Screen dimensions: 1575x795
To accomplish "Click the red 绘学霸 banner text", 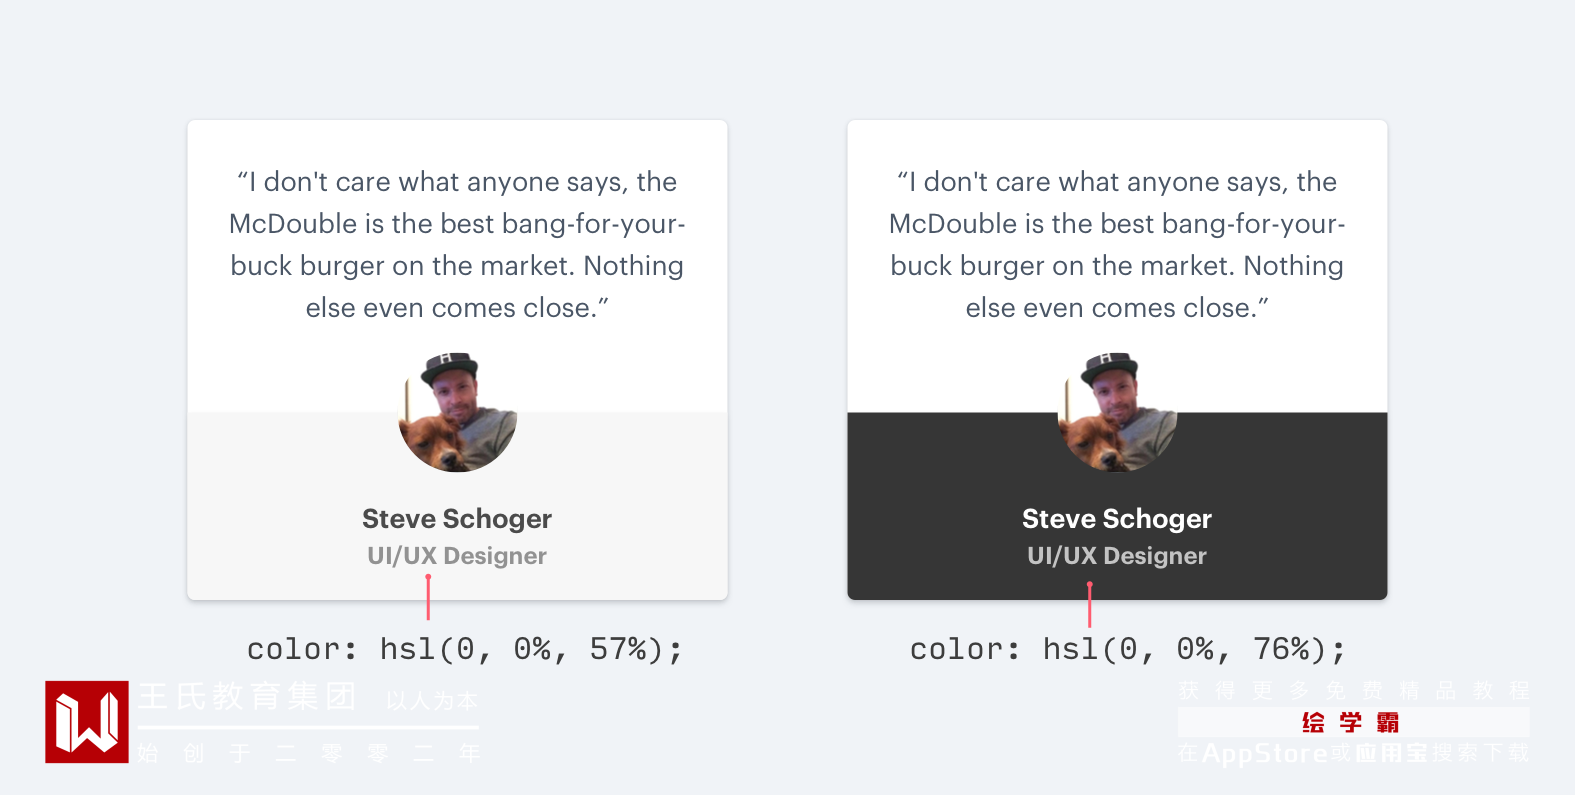I will click(1351, 723).
